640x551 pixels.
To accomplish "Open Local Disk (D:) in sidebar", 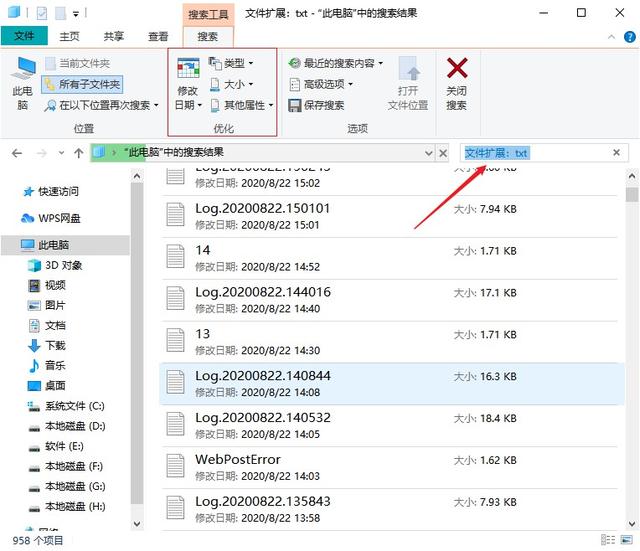I will pyautogui.click(x=67, y=426).
